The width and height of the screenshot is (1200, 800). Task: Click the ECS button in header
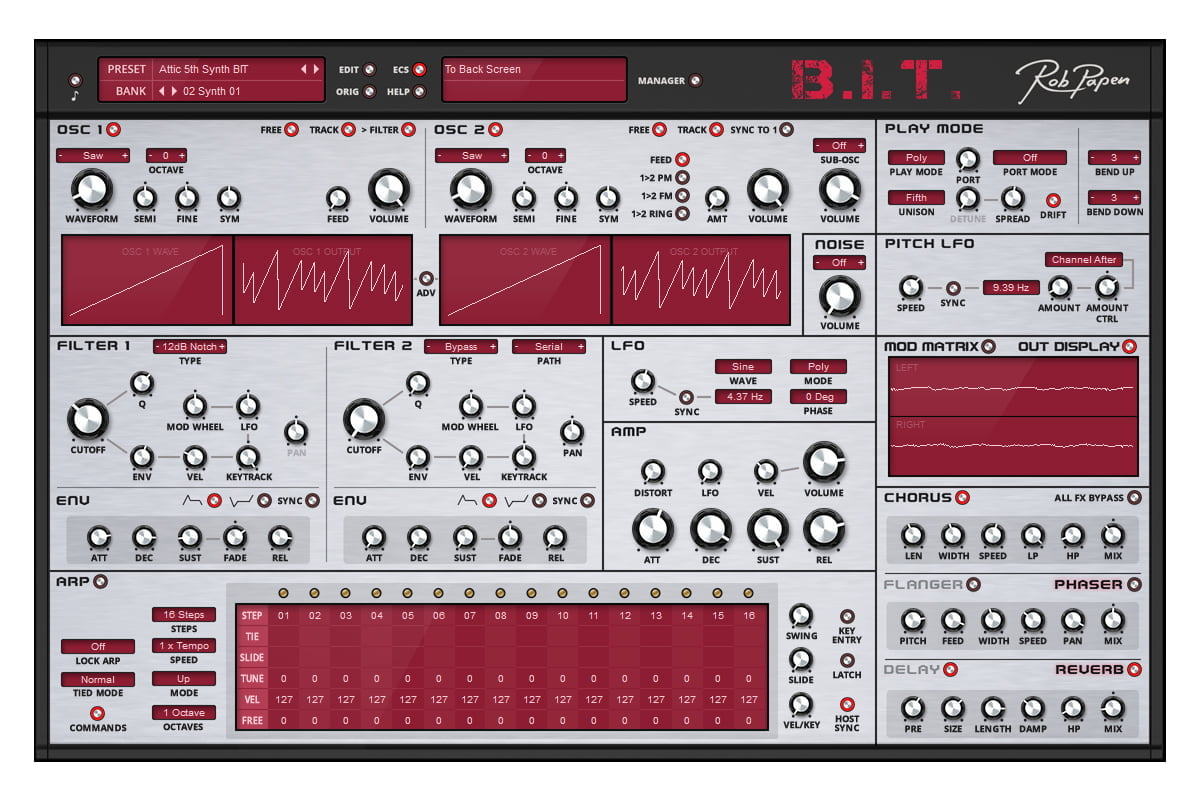419,70
